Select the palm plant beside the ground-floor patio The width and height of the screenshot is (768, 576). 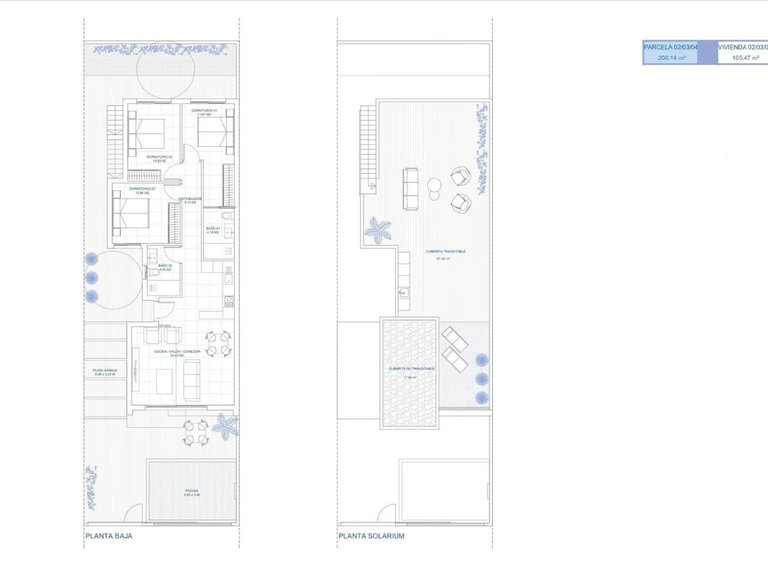point(227,428)
